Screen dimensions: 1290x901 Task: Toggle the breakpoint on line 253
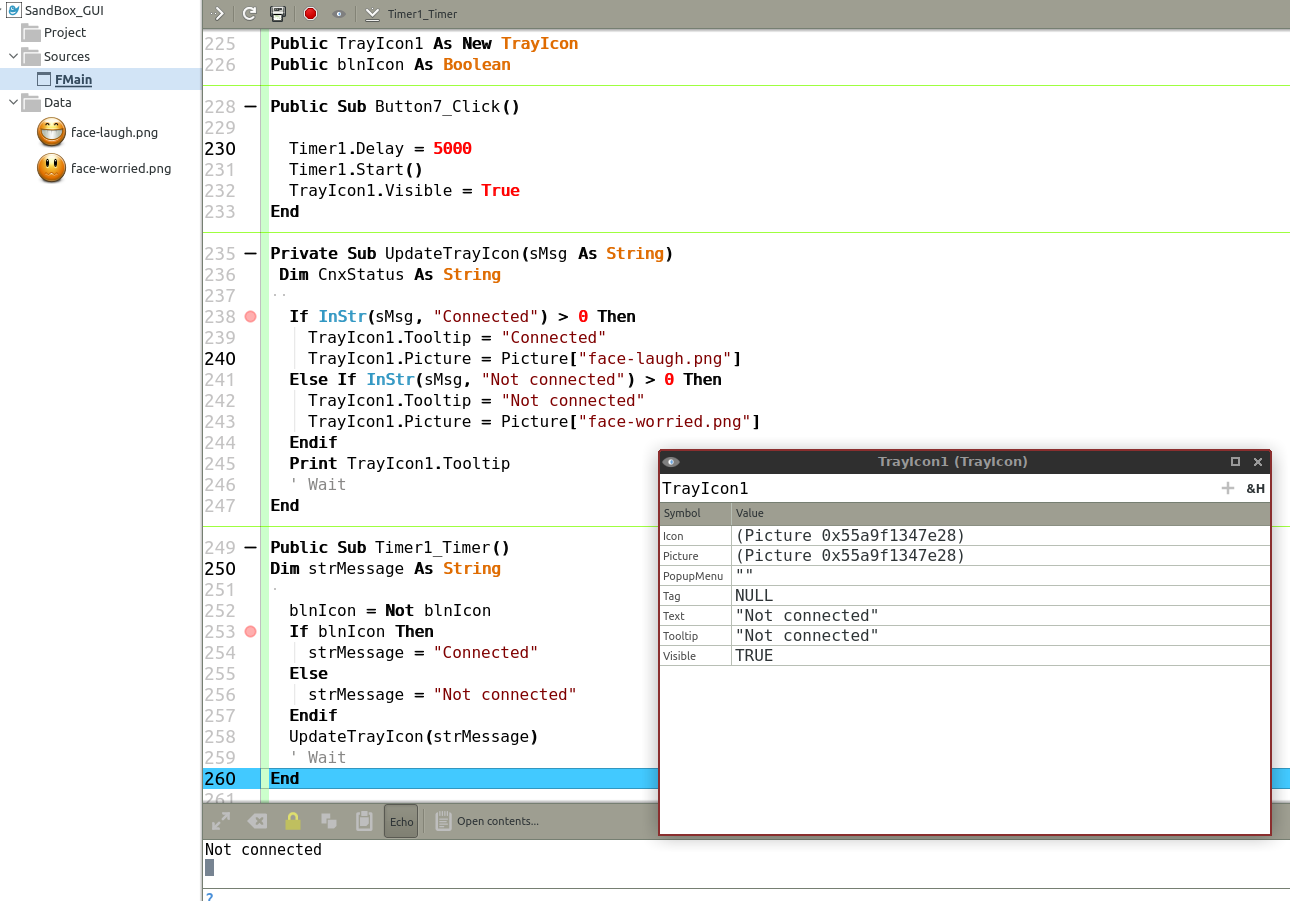pos(250,632)
